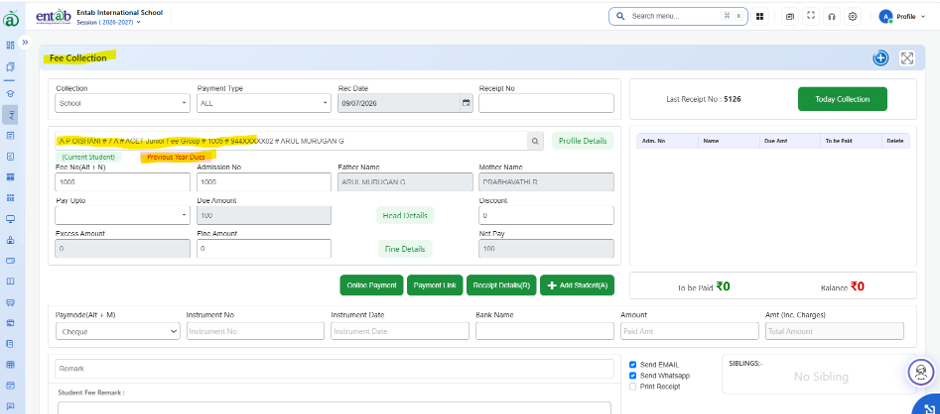Click the Admission No field
The height and width of the screenshot is (414, 940).
click(264, 182)
